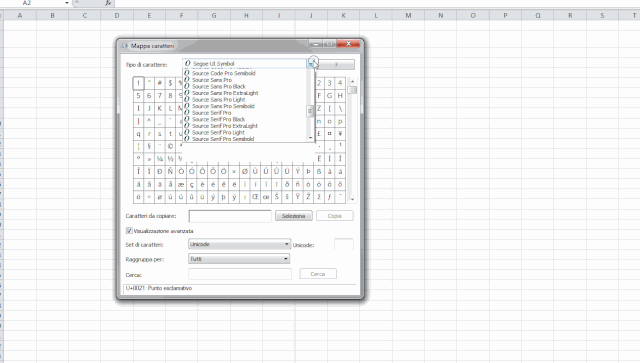Click the Cerca search text field

click(x=240, y=274)
